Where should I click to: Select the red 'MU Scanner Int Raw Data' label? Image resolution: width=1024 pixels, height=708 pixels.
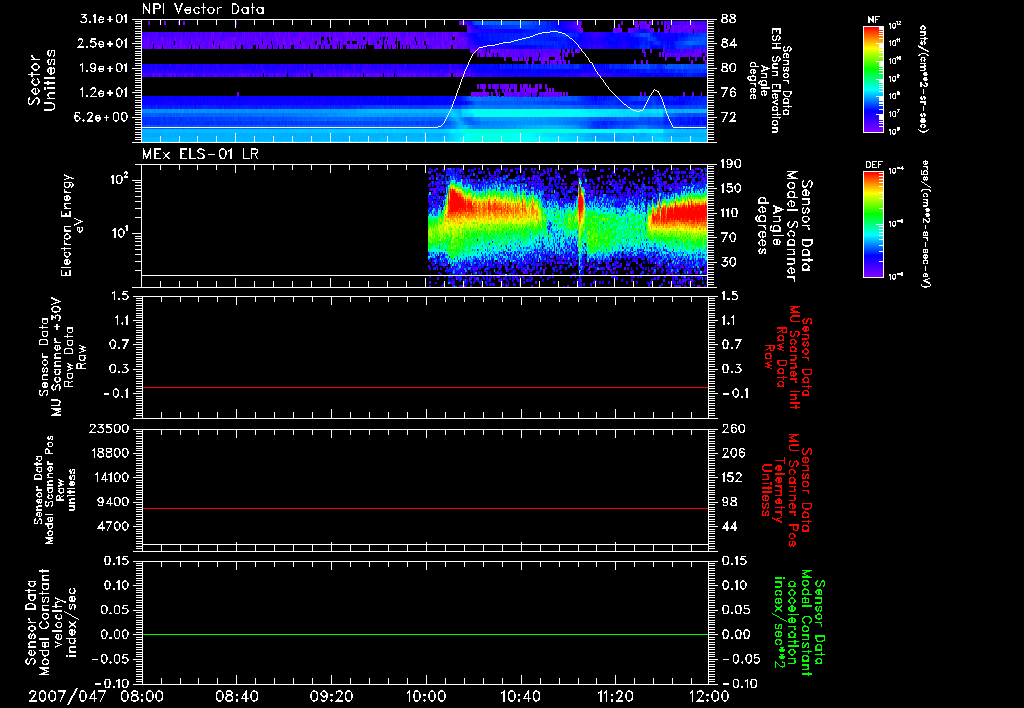[x=787, y=357]
